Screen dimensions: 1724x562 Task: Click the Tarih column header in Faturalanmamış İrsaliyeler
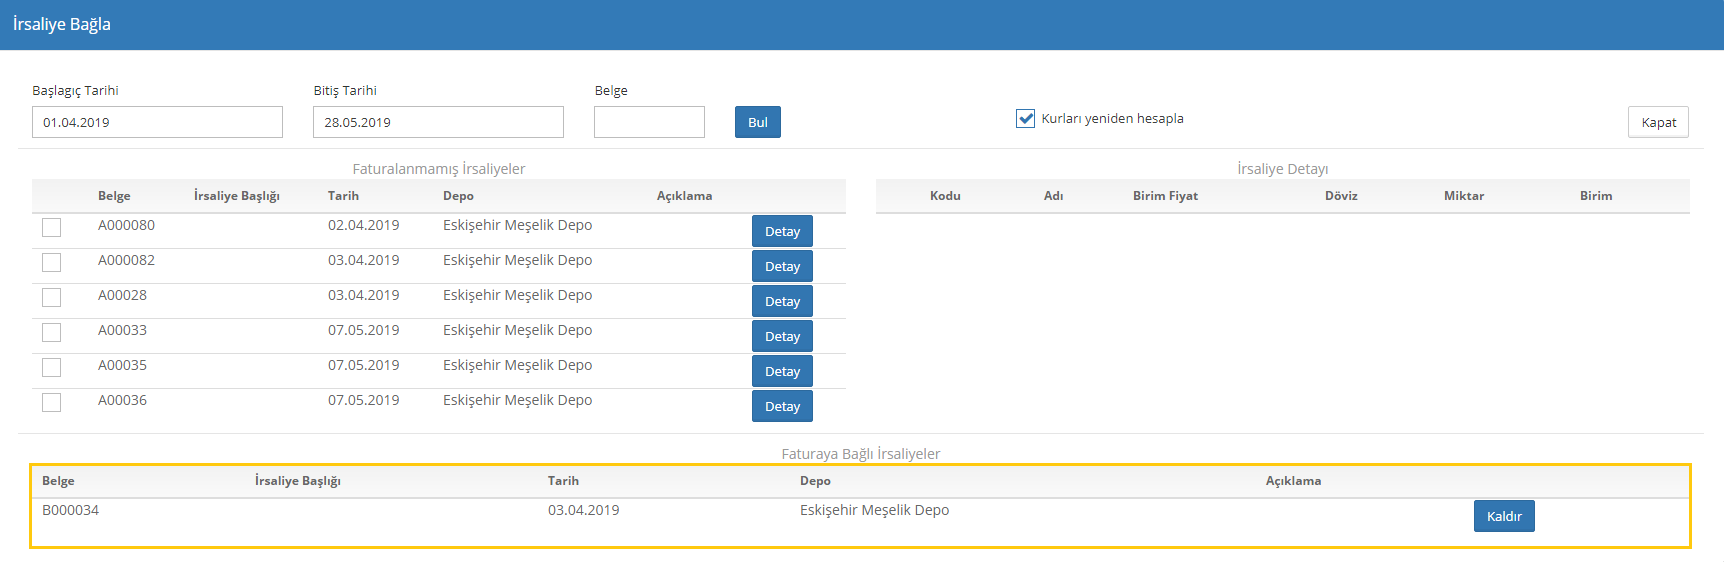(343, 196)
